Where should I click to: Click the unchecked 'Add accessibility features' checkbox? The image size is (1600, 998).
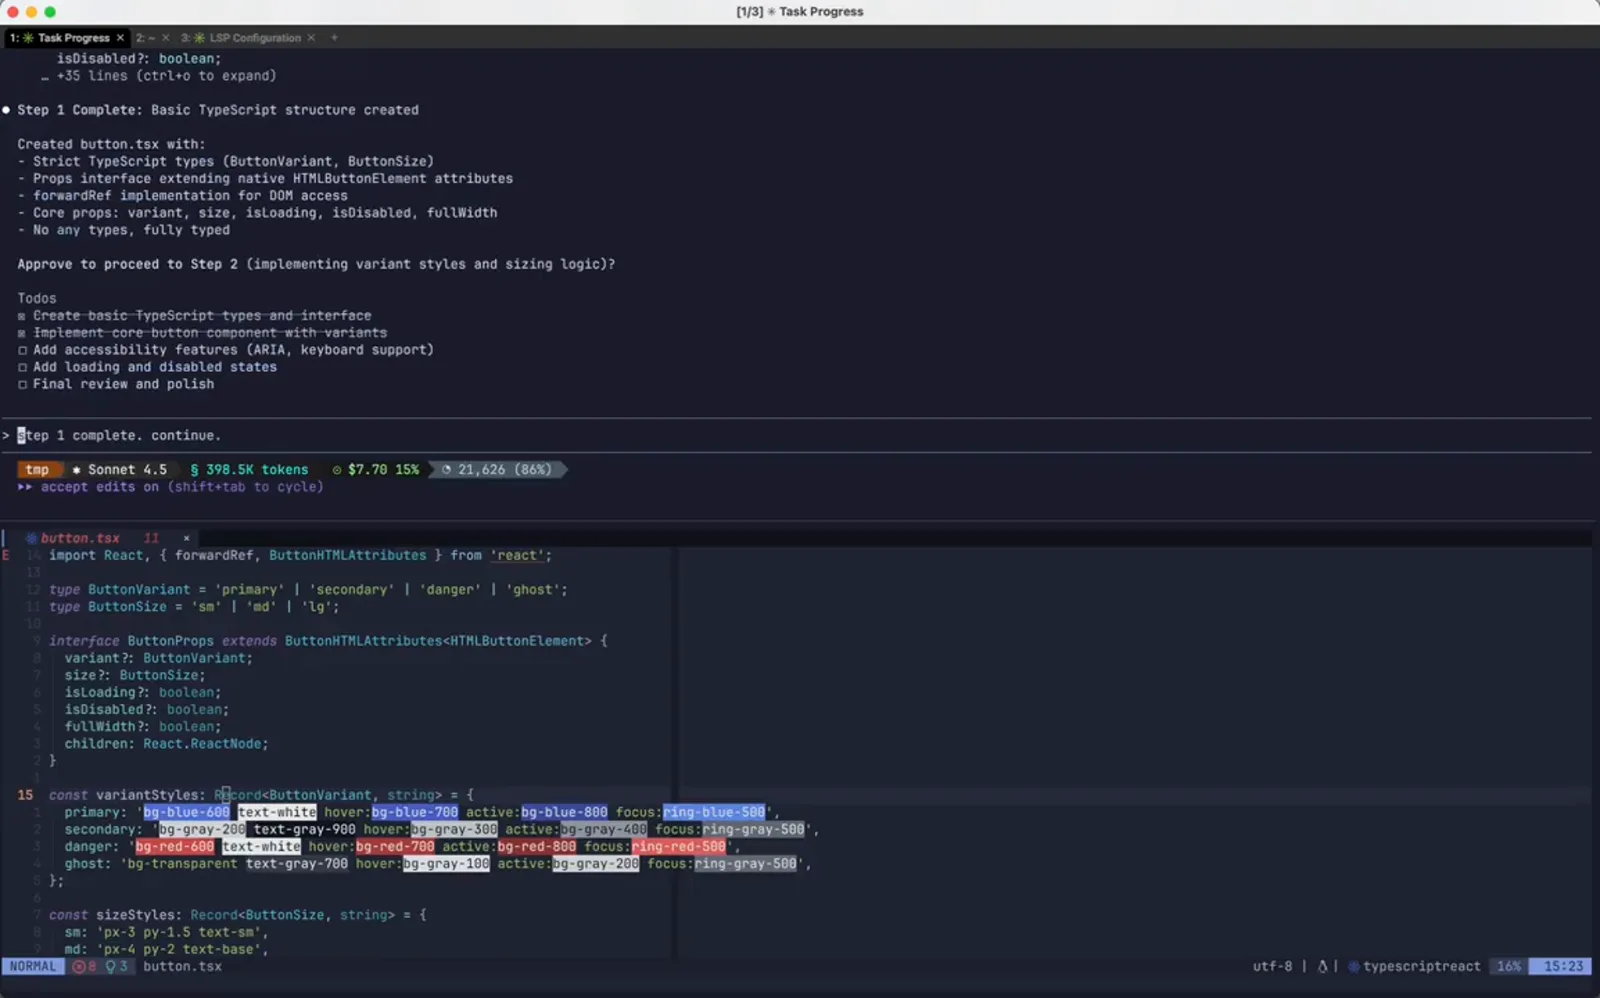point(22,350)
